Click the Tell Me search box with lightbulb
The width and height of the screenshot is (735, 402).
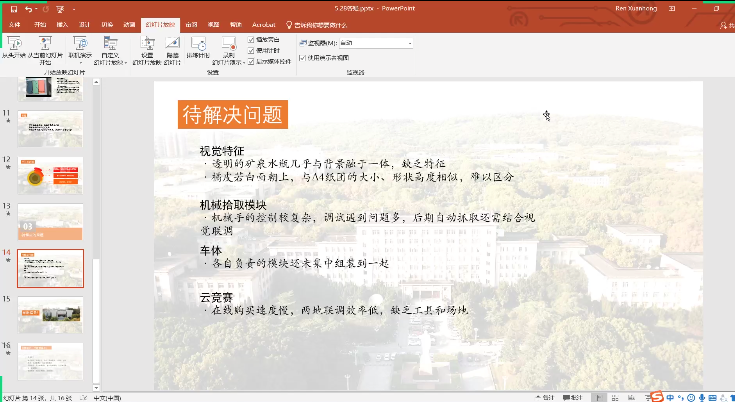317,25
